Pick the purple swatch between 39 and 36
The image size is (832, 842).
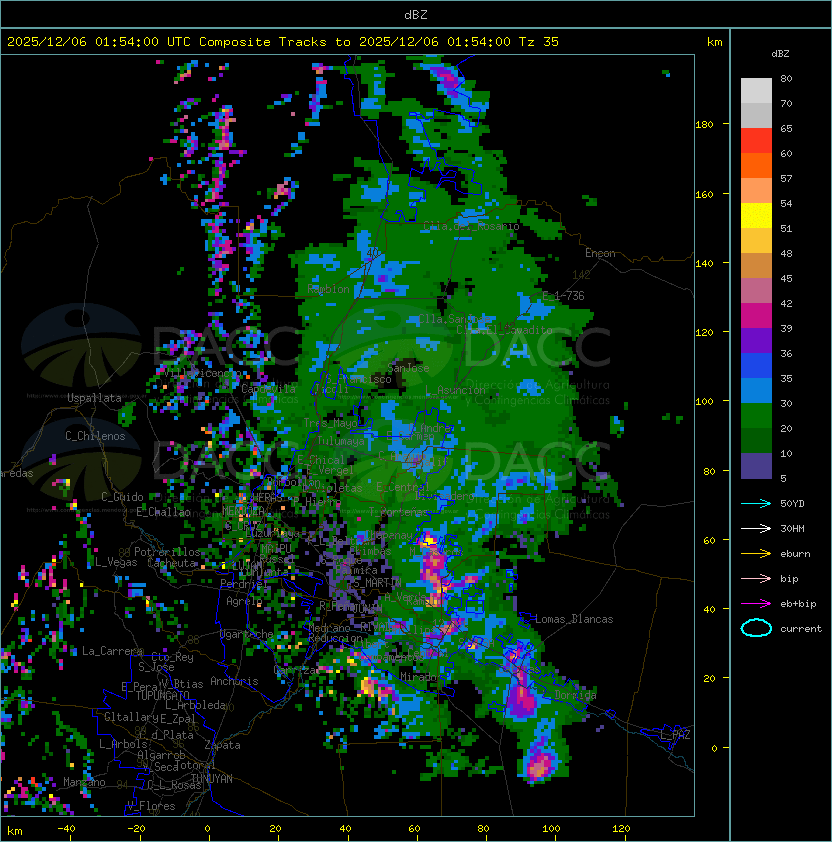[756, 341]
